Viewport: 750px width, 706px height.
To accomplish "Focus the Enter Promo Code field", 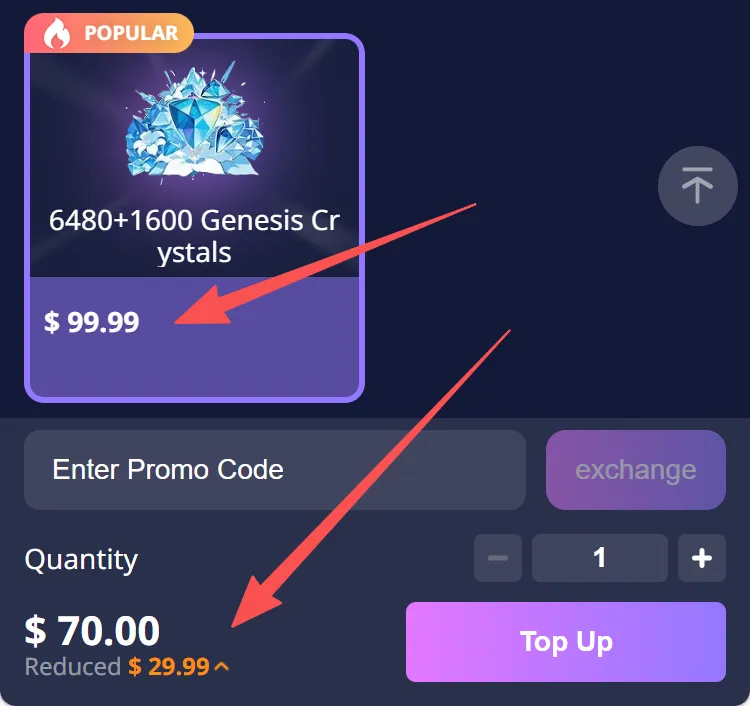I will (275, 470).
